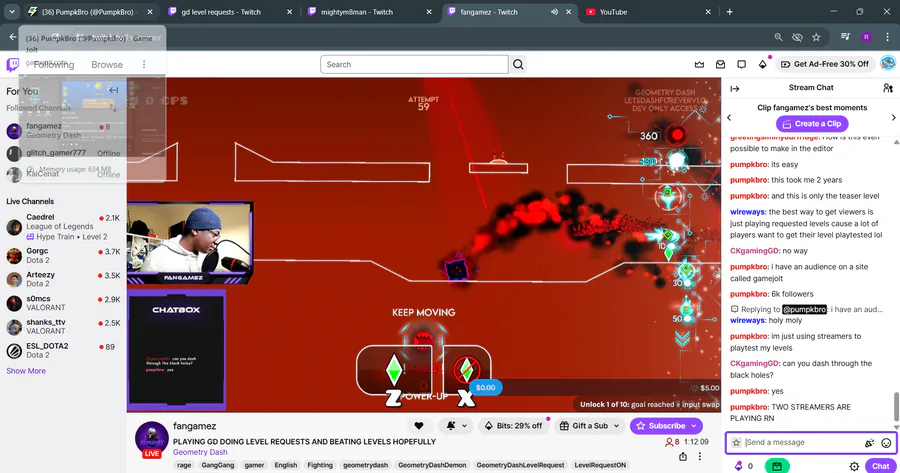
Task: Open a new browser tab
Action: [x=730, y=11]
